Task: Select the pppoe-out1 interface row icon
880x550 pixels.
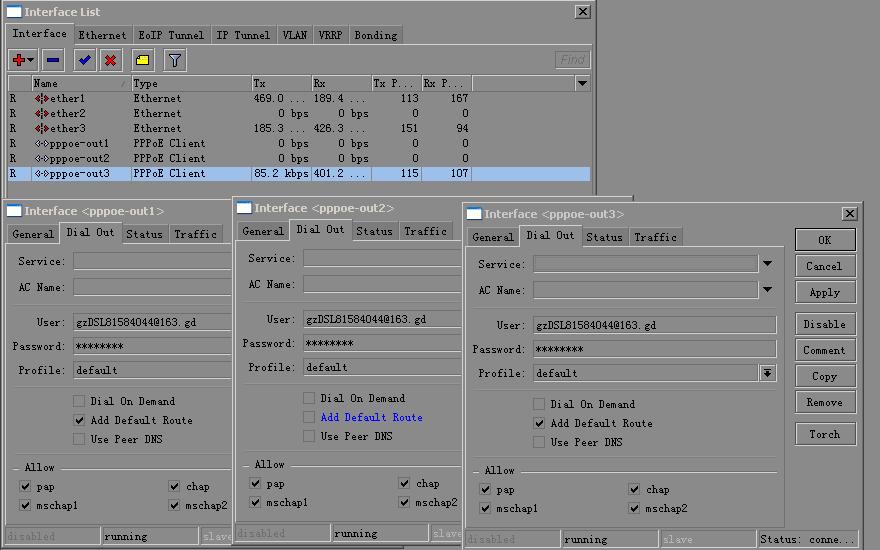Action: 42,144
